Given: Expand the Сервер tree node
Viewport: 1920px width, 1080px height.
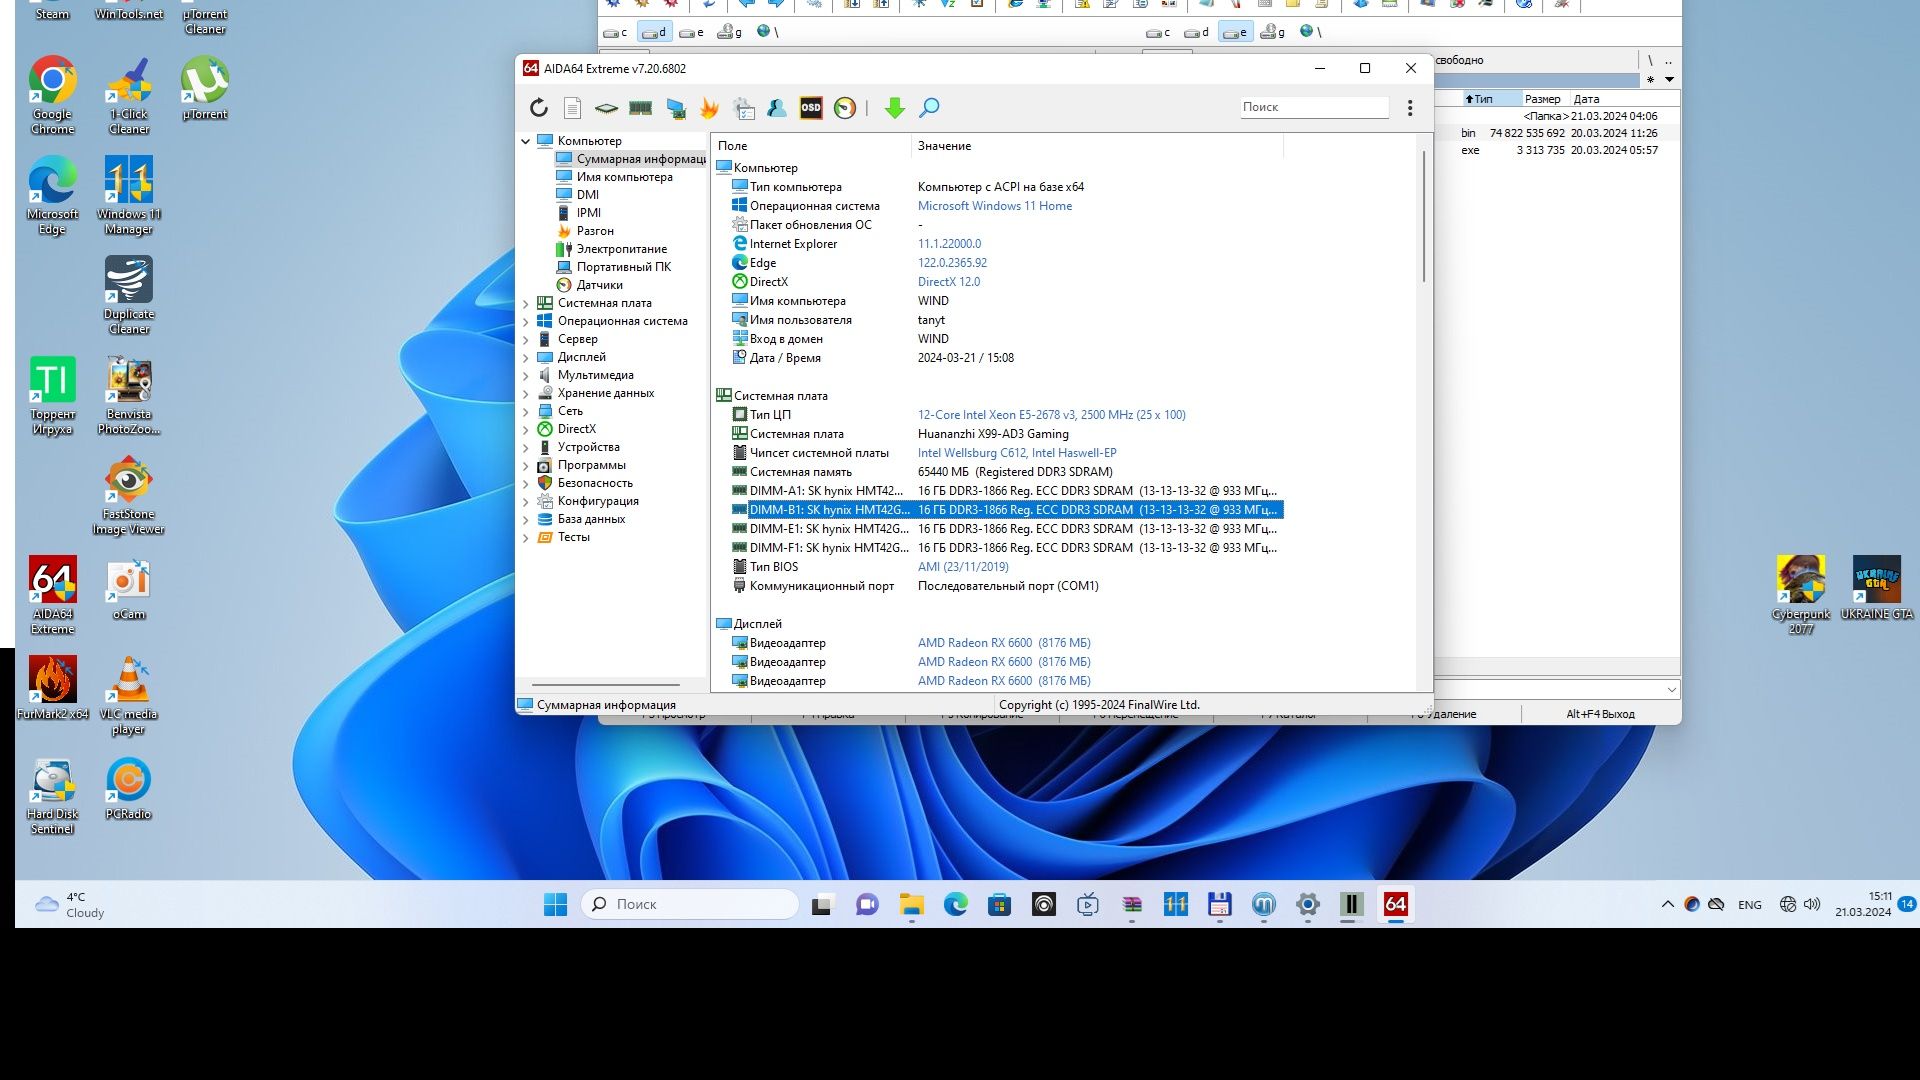Looking at the screenshot, I should 526,339.
